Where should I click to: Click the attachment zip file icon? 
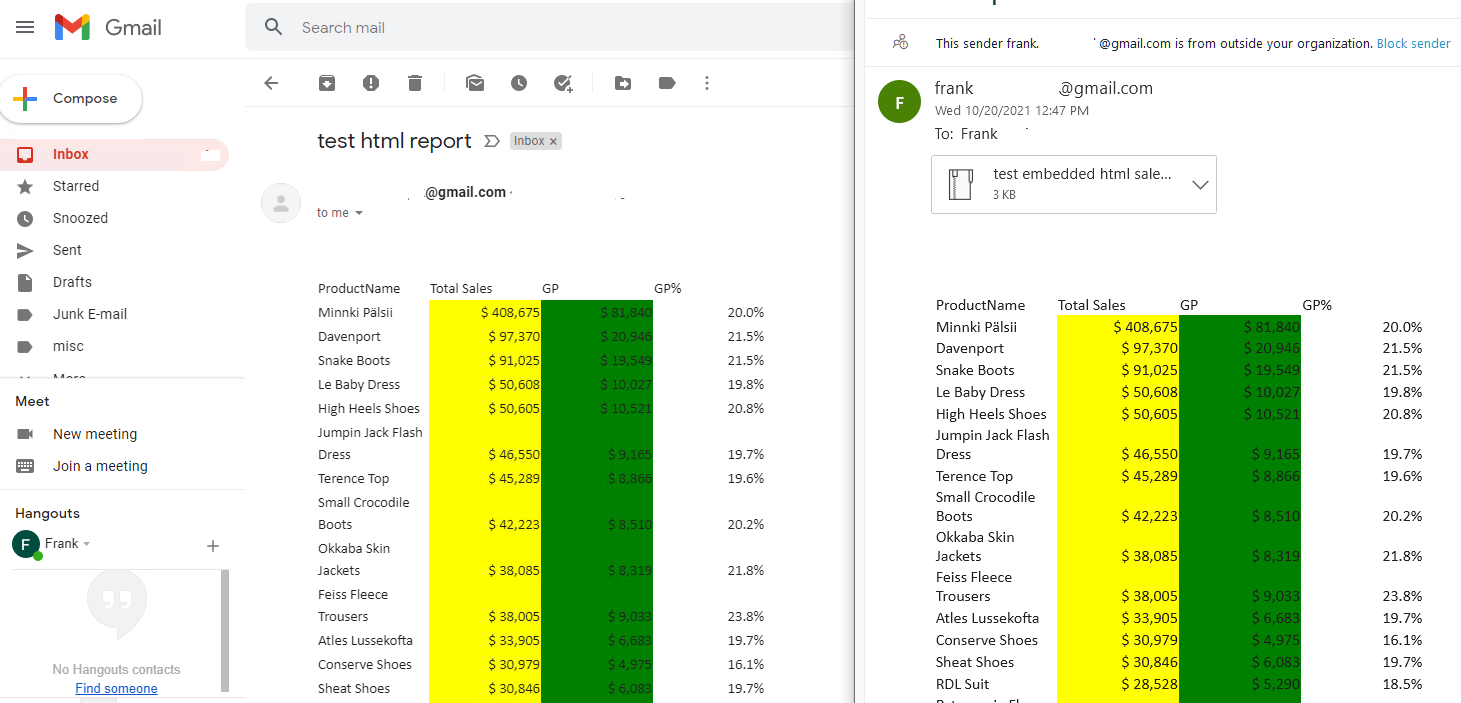960,185
